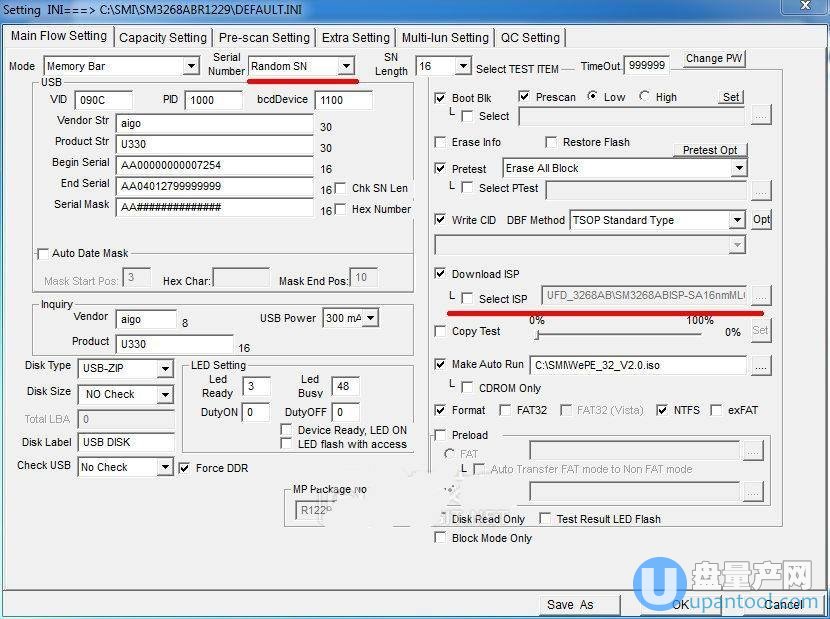
Task: Click the Set button next to Prescan High
Action: (x=732, y=97)
